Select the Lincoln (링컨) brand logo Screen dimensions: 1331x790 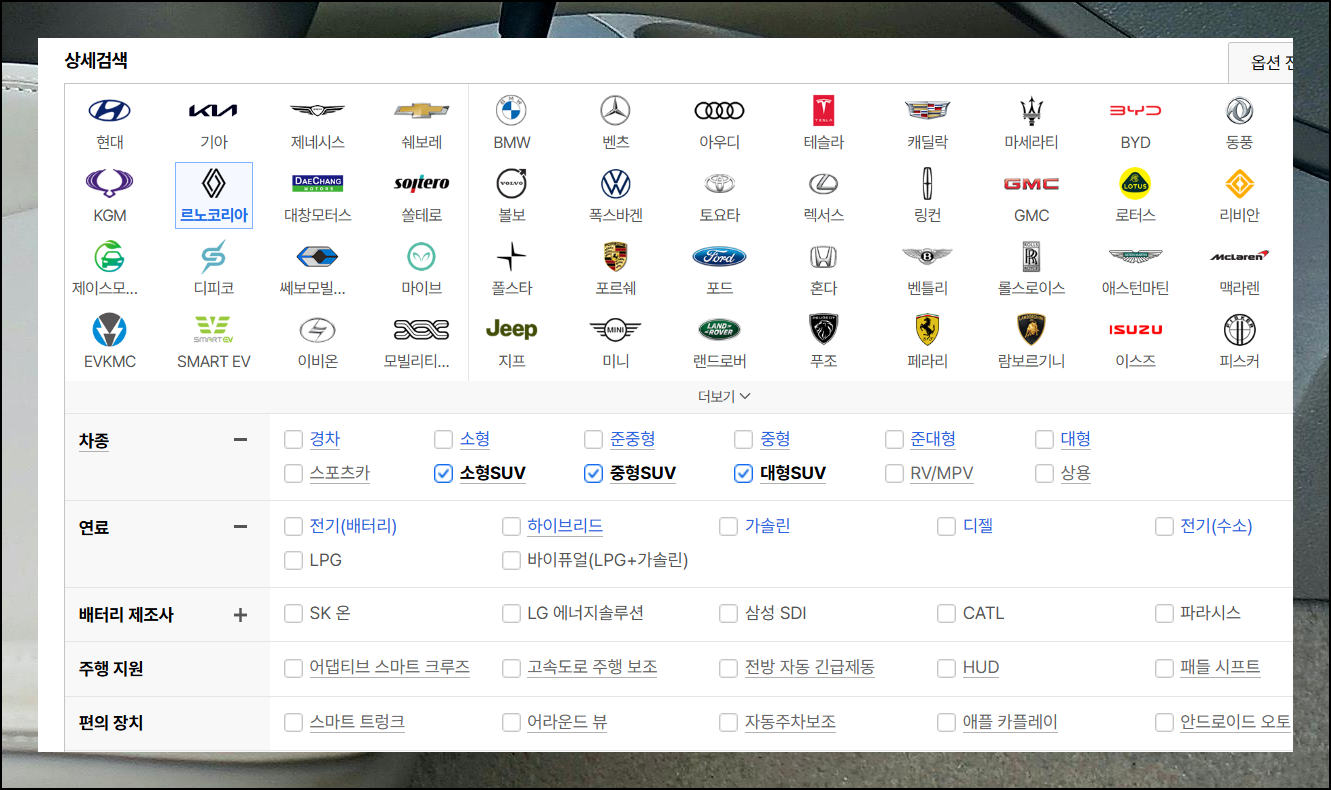click(928, 184)
